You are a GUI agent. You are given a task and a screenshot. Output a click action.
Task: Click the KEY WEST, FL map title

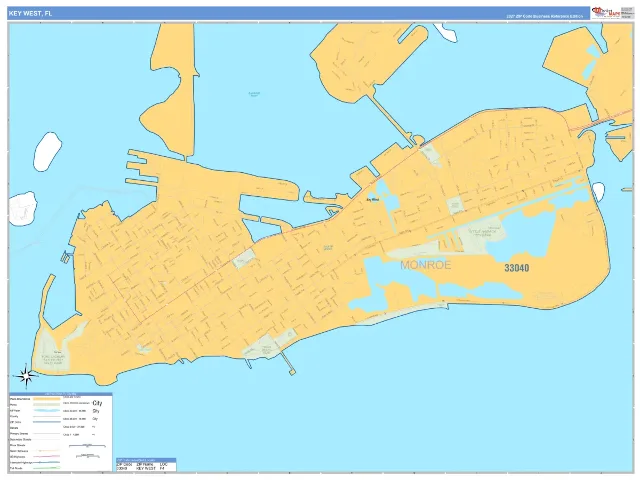tap(30, 13)
